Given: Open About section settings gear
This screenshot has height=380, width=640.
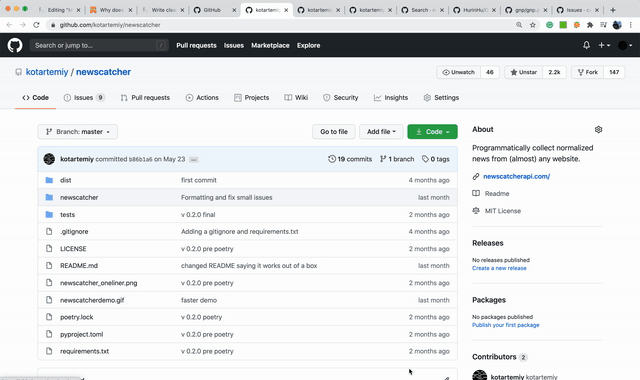Looking at the screenshot, I should coord(598,129).
